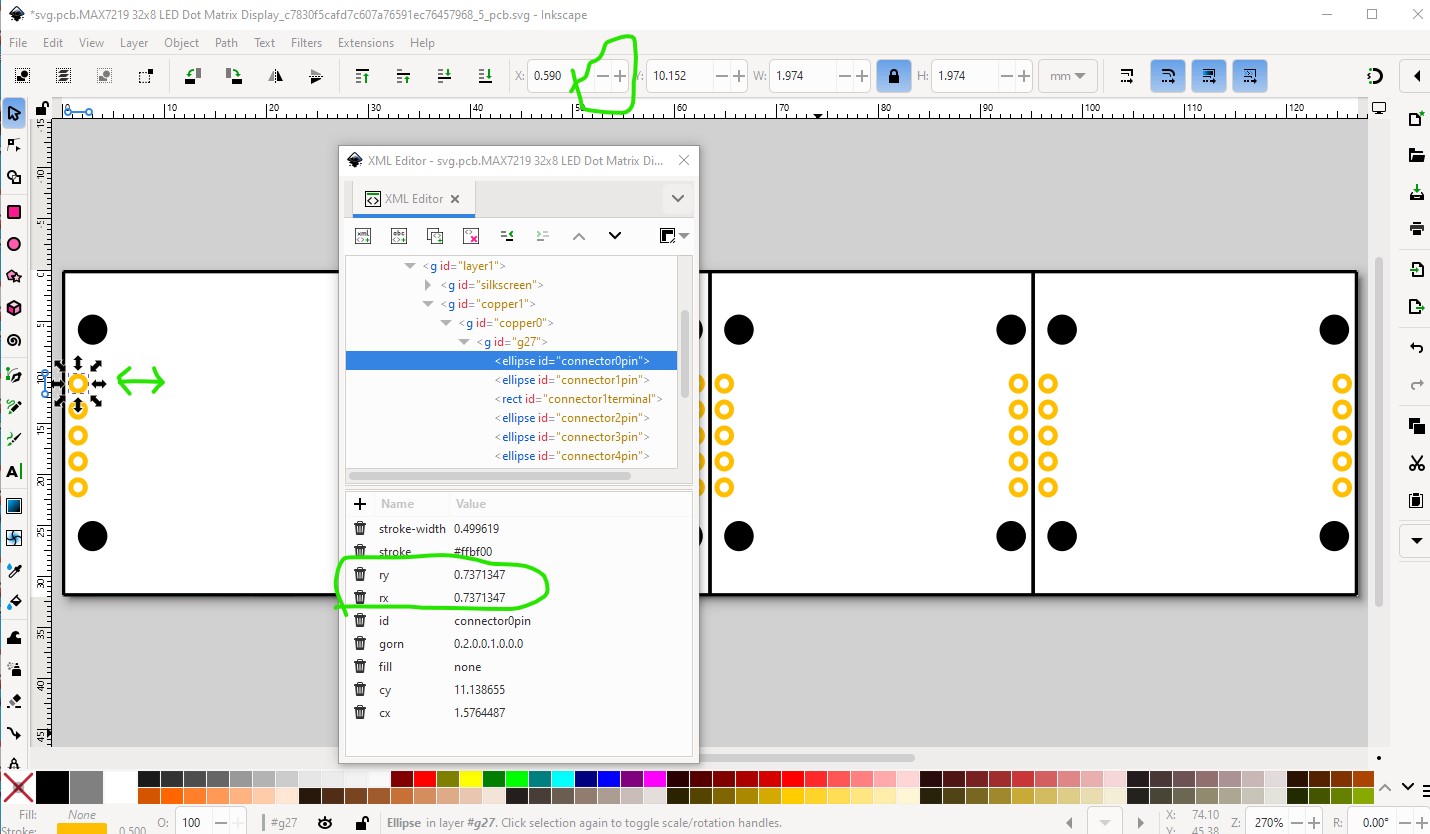Select the Node editing tool
Viewport: 1430px width, 834px height.
pyautogui.click(x=14, y=146)
